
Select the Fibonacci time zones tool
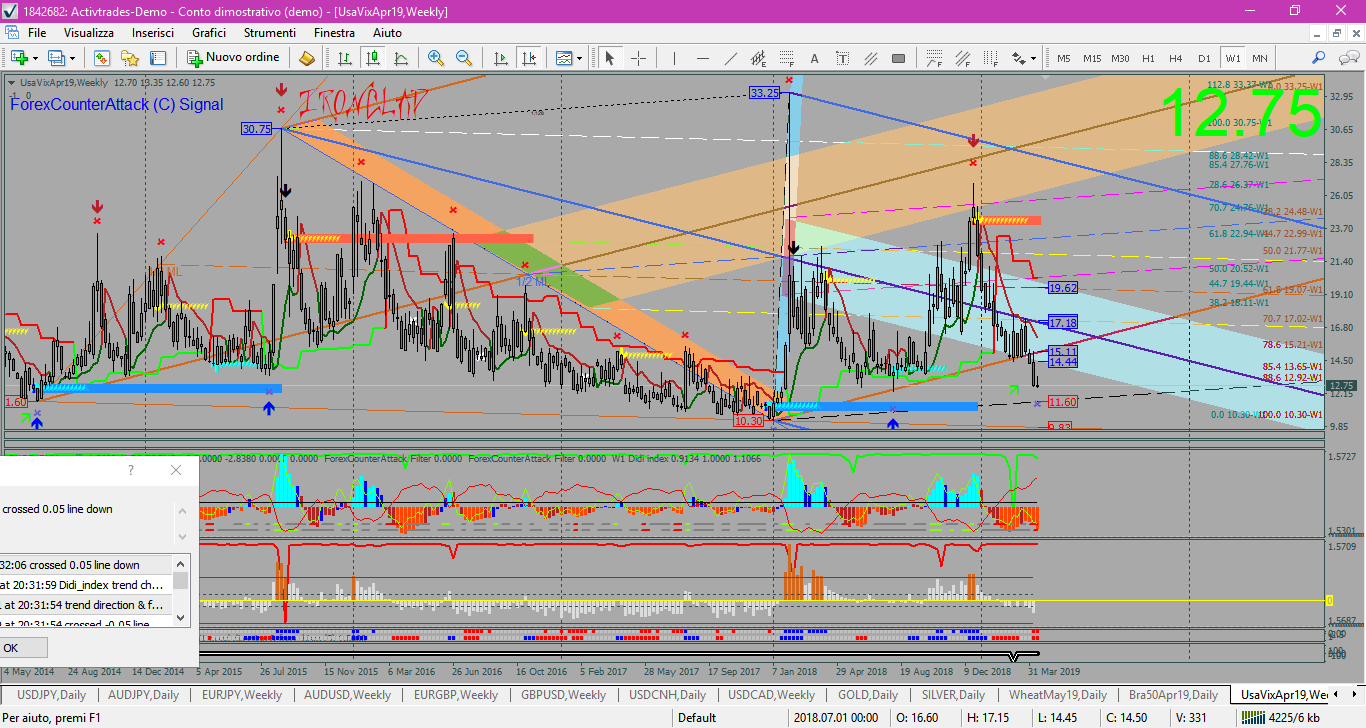point(991,58)
